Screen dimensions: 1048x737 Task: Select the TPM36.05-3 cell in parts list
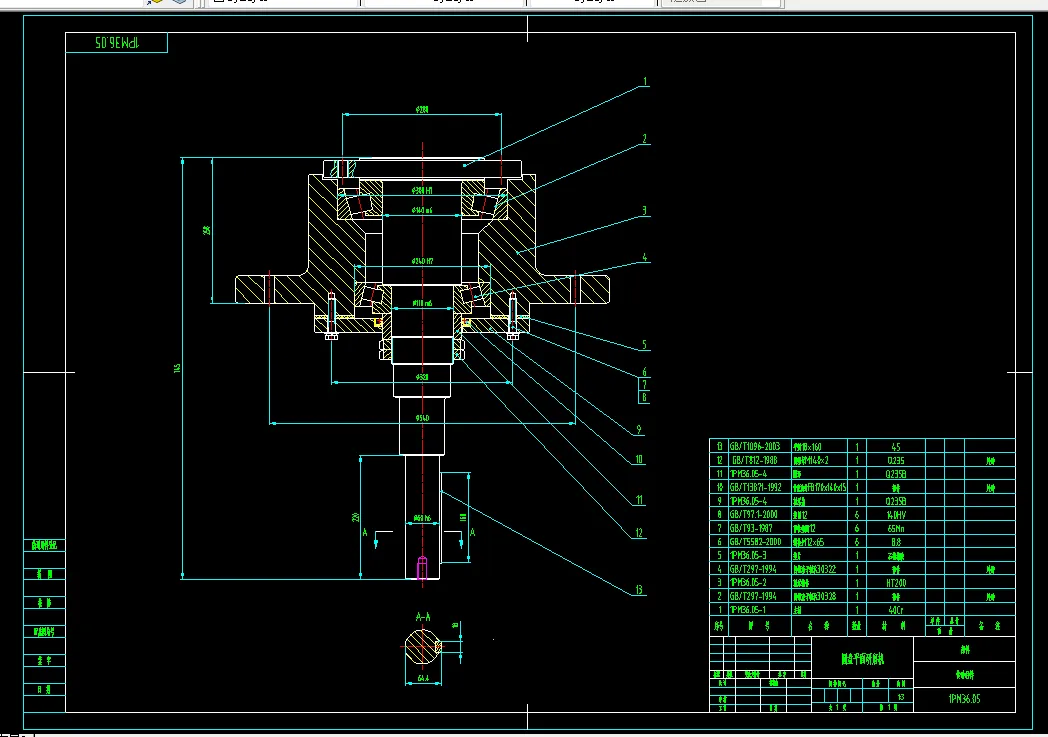coord(759,555)
